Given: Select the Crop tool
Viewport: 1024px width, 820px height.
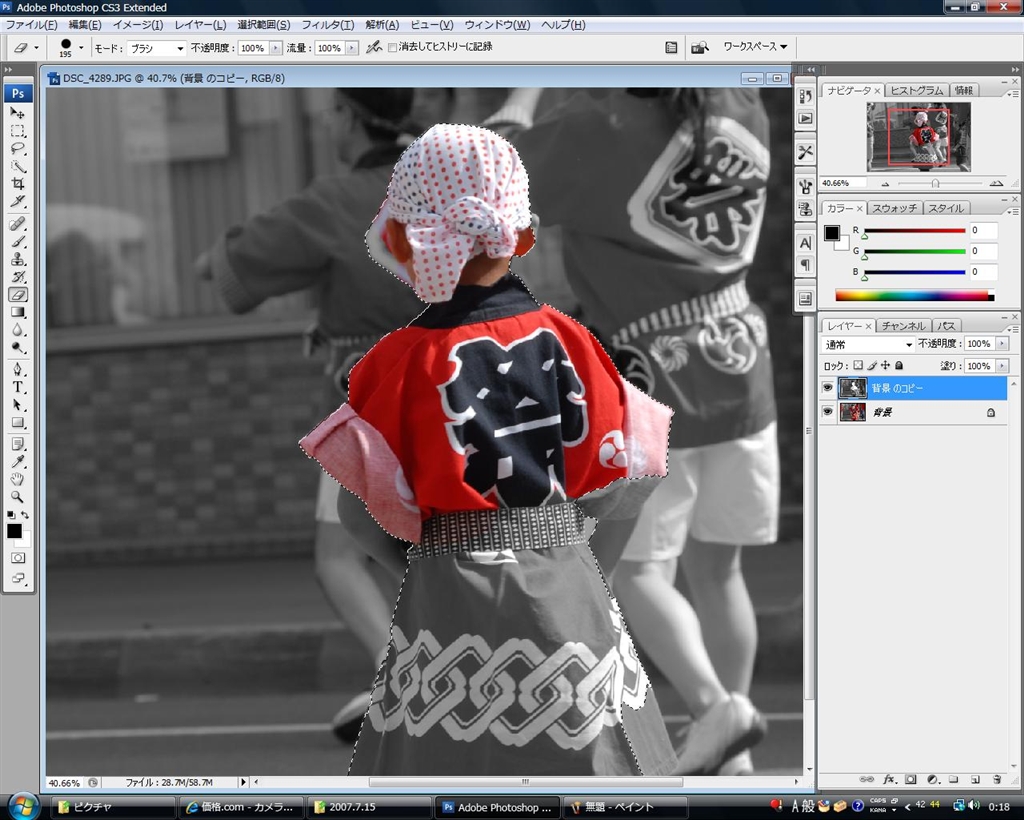Looking at the screenshot, I should click(18, 183).
